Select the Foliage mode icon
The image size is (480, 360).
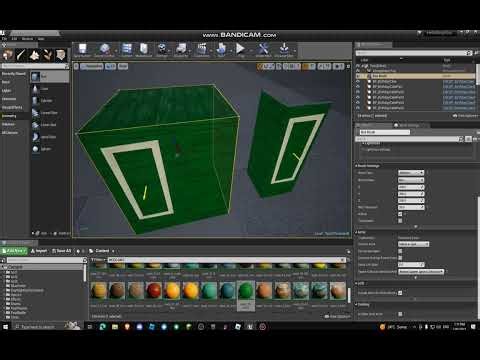coord(48,55)
